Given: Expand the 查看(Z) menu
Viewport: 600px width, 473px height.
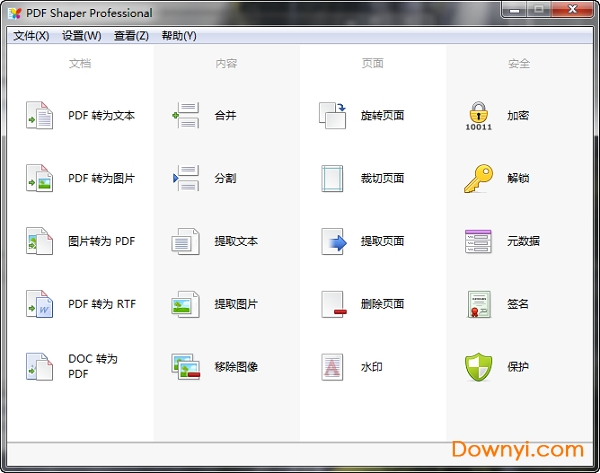Looking at the screenshot, I should 131,36.
